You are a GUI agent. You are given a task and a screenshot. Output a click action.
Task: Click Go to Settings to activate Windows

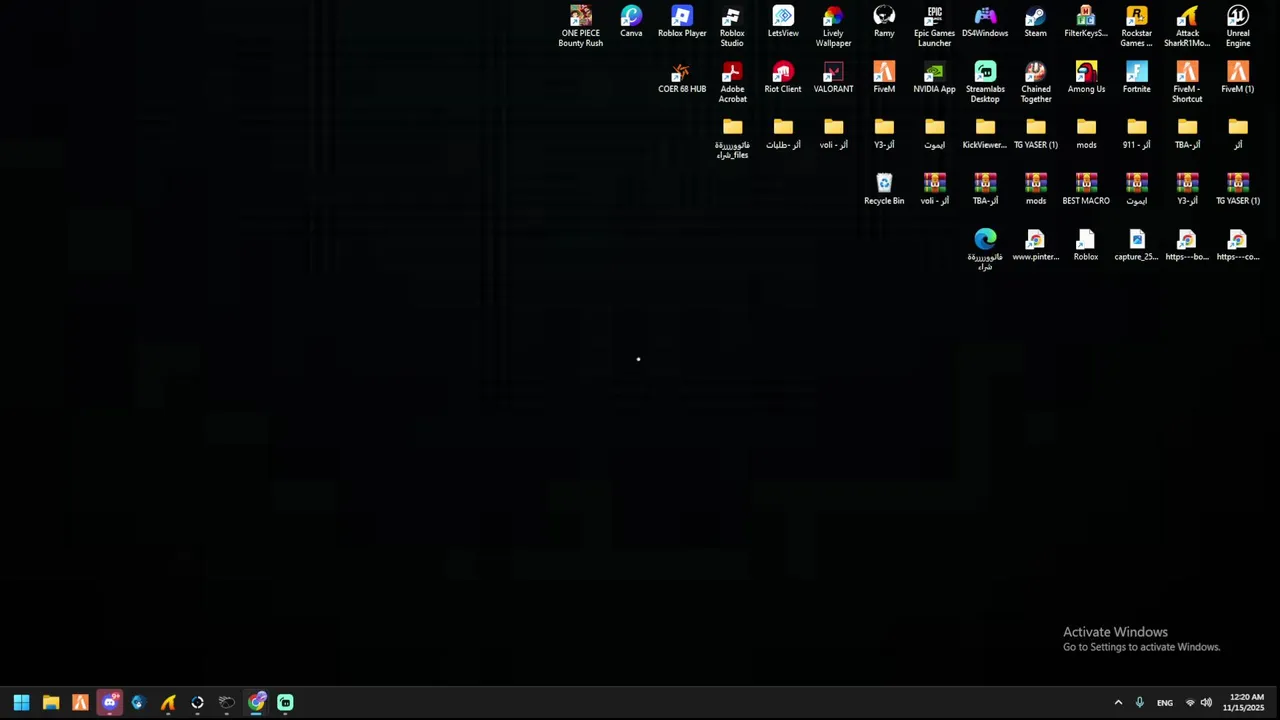1141,647
